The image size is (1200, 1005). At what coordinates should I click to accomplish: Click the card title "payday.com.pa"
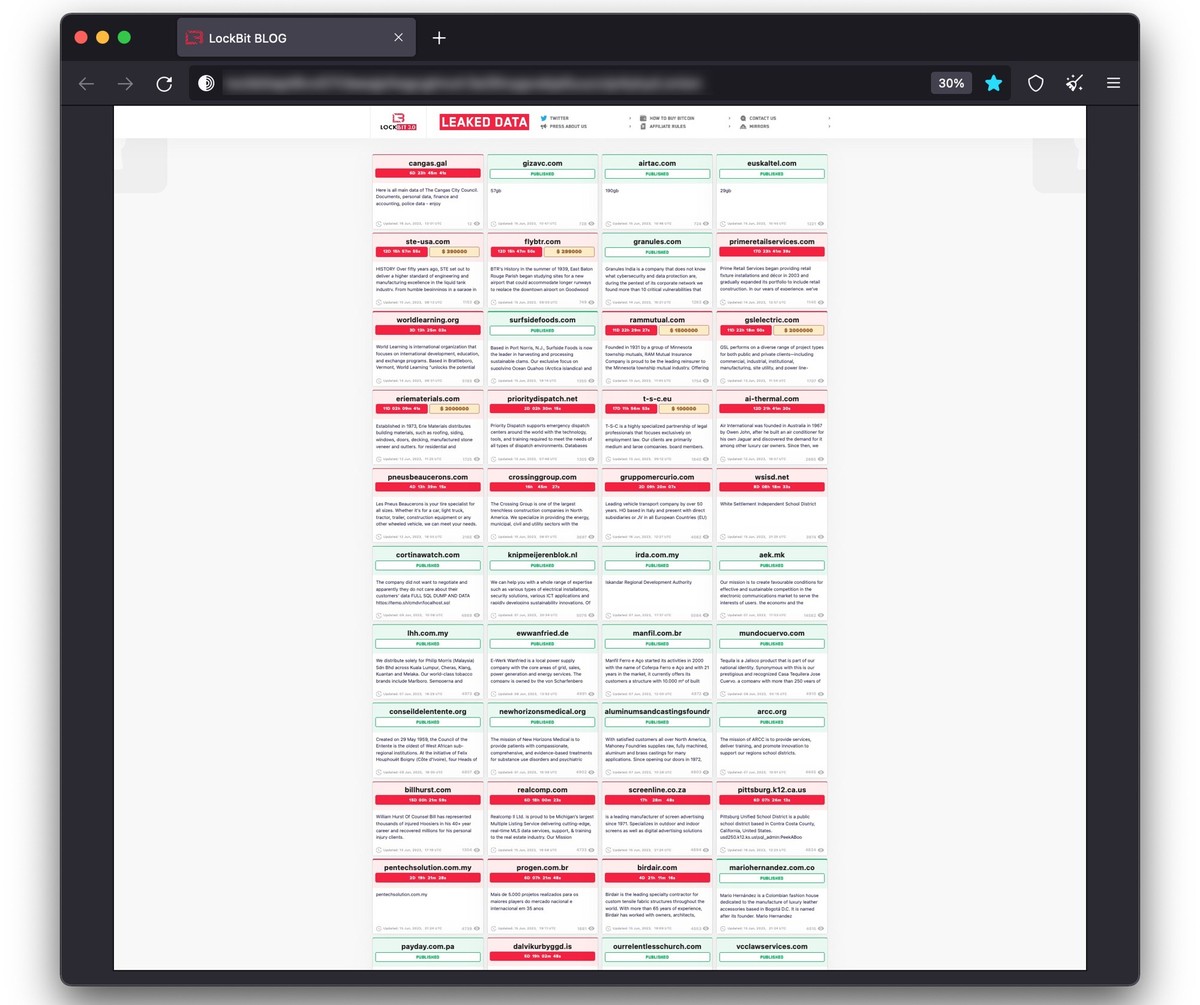pyautogui.click(x=427, y=946)
